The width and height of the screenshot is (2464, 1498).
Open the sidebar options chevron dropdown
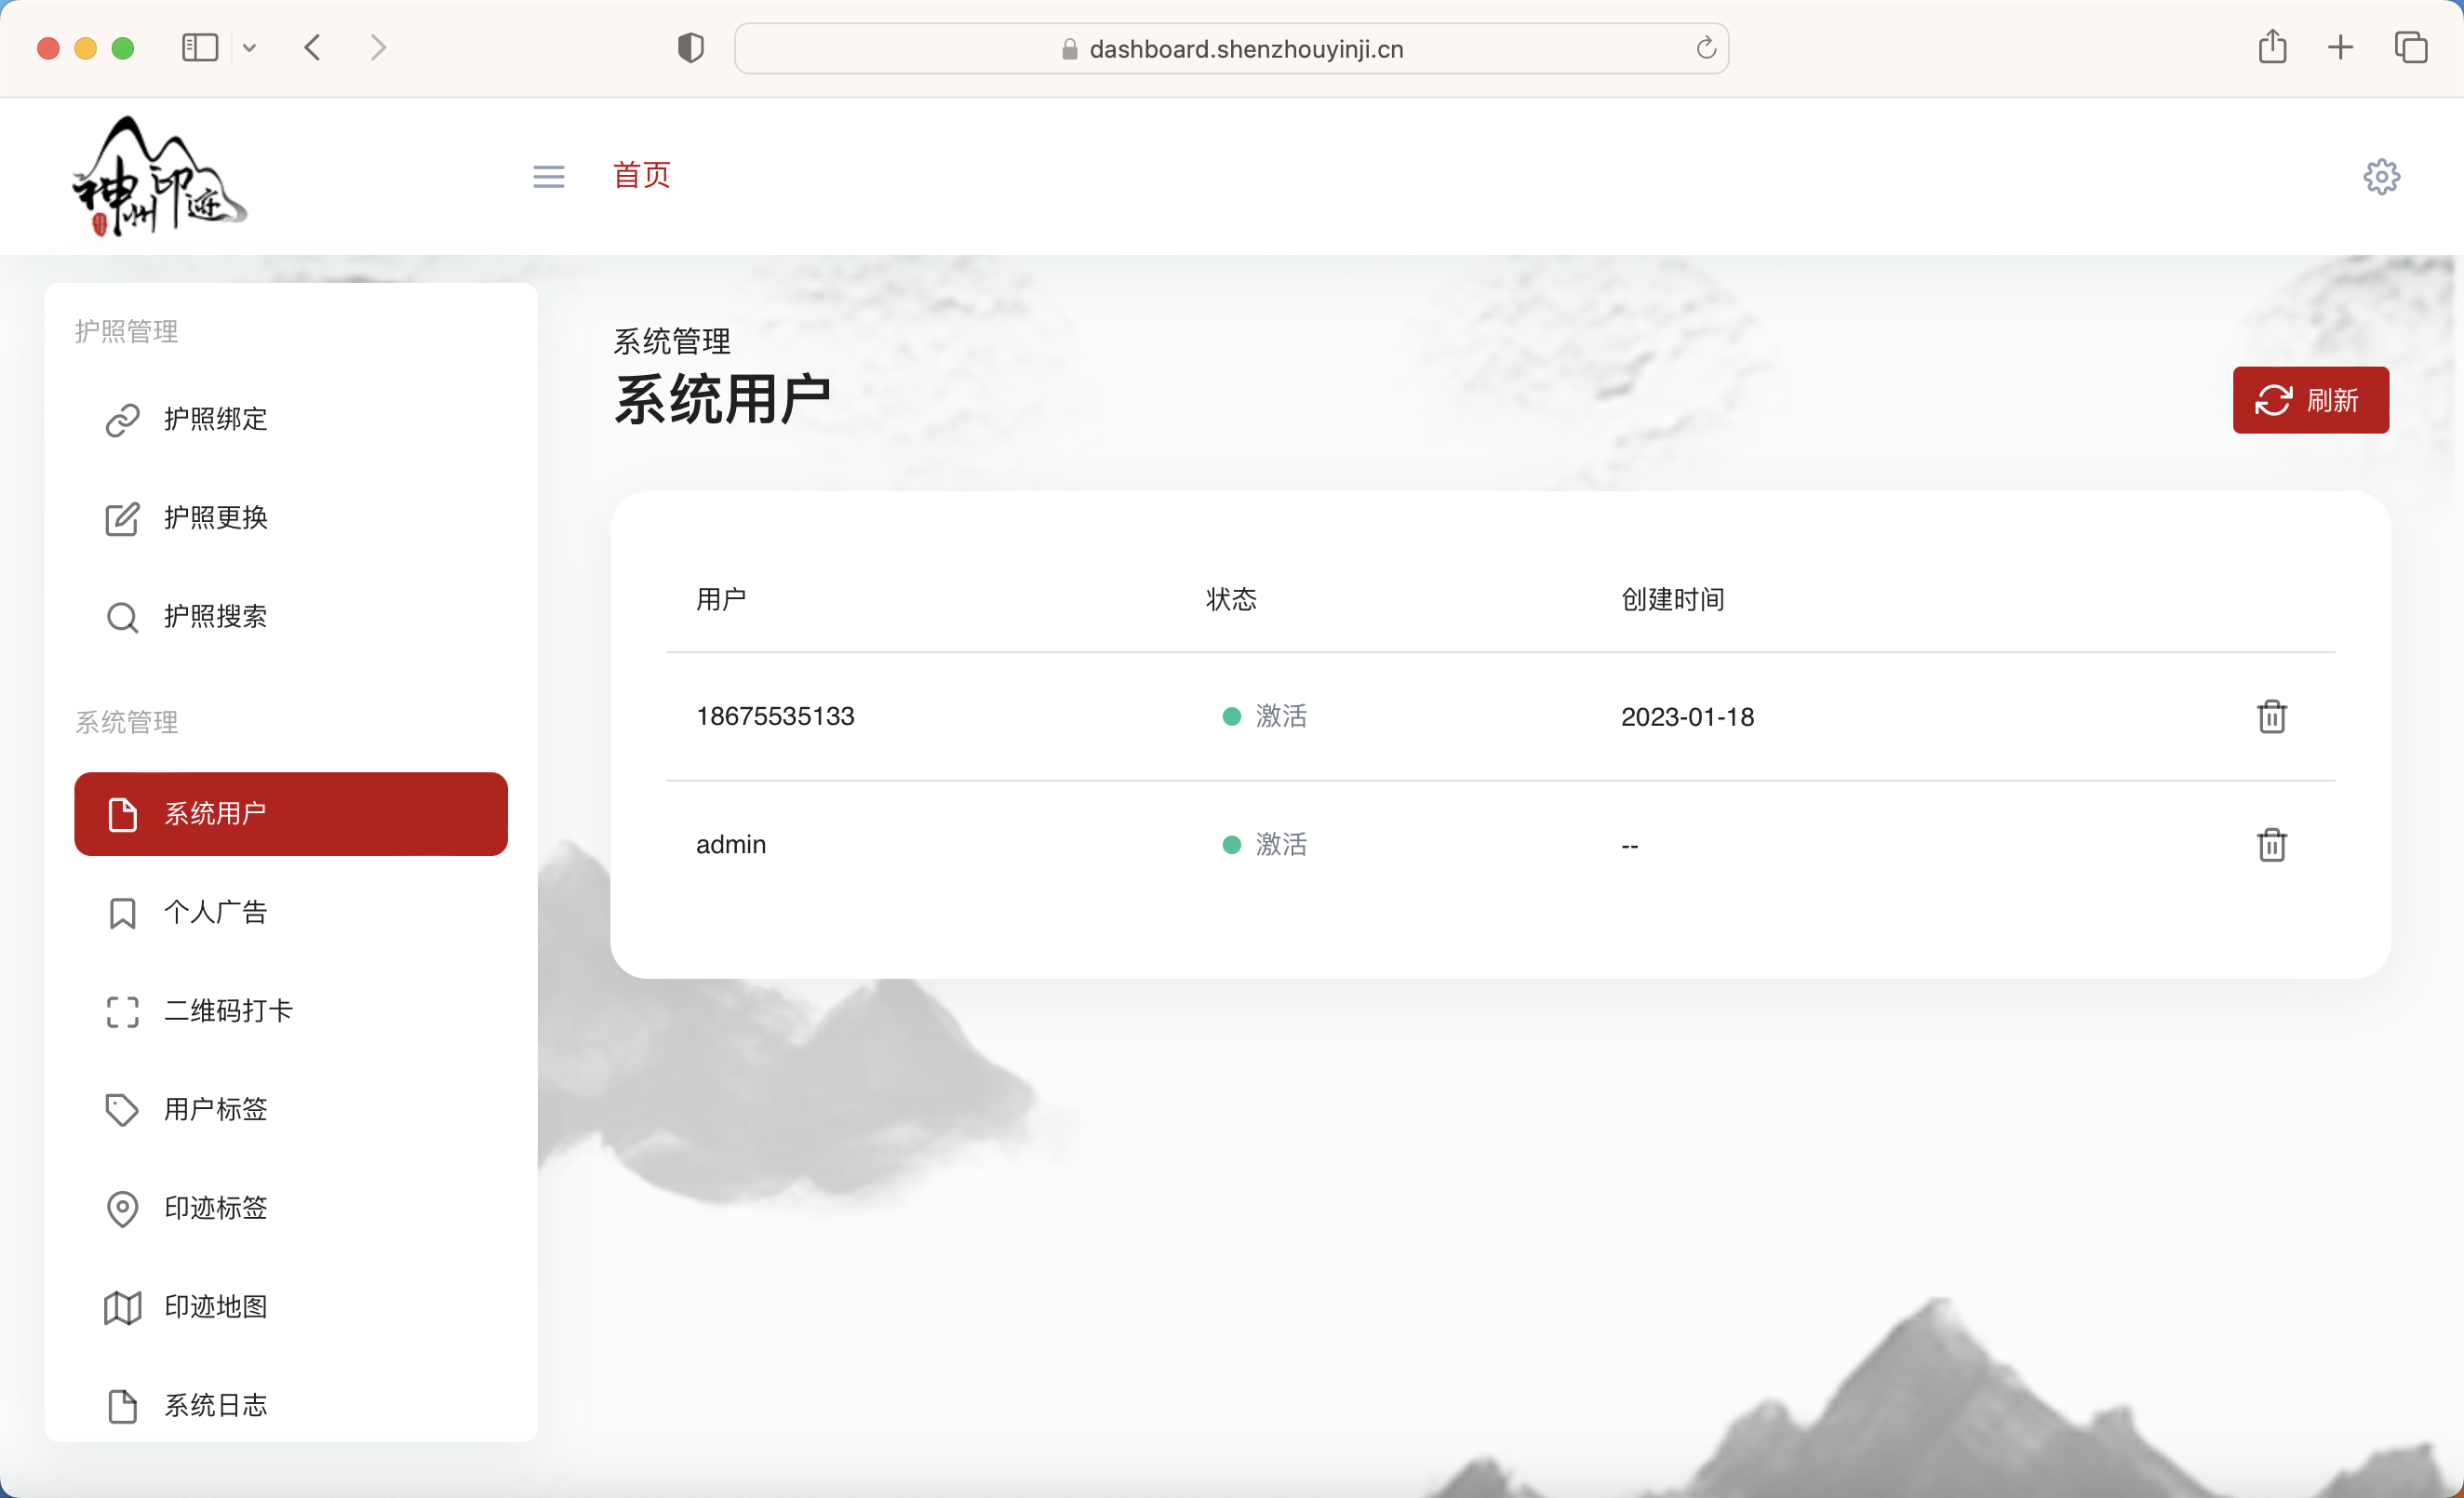[x=250, y=47]
